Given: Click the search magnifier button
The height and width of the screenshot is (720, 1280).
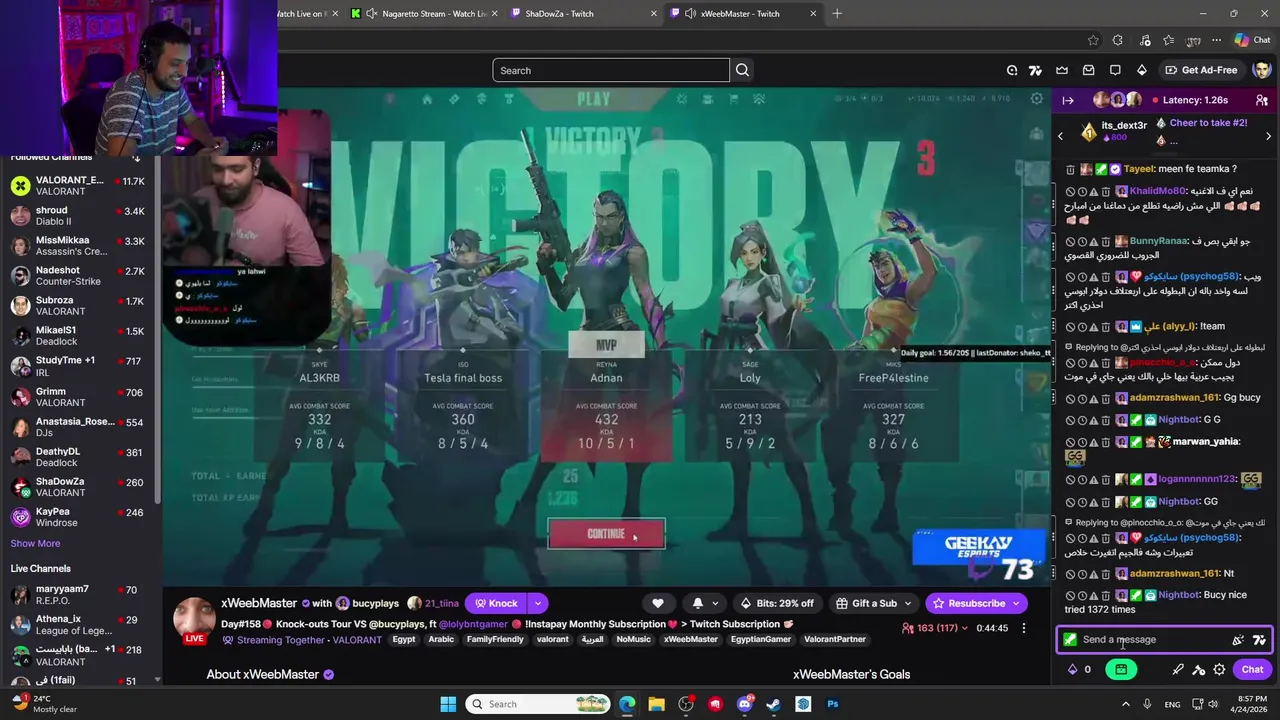Looking at the screenshot, I should 742,70.
